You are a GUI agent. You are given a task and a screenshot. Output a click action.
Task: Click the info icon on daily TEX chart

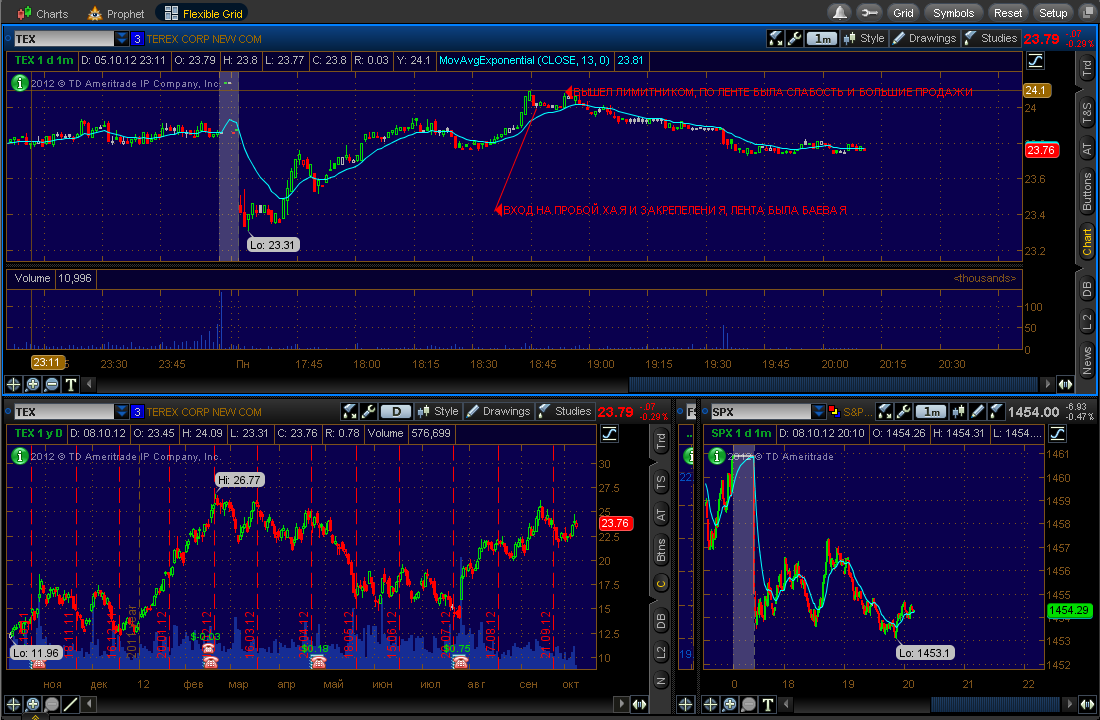click(20, 456)
